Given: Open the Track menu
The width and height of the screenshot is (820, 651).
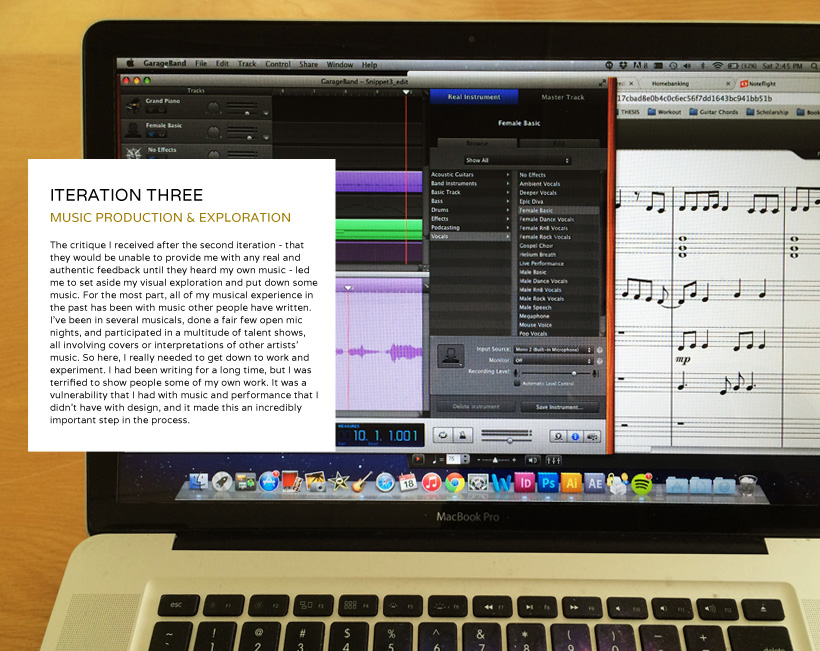Looking at the screenshot, I should pos(246,64).
